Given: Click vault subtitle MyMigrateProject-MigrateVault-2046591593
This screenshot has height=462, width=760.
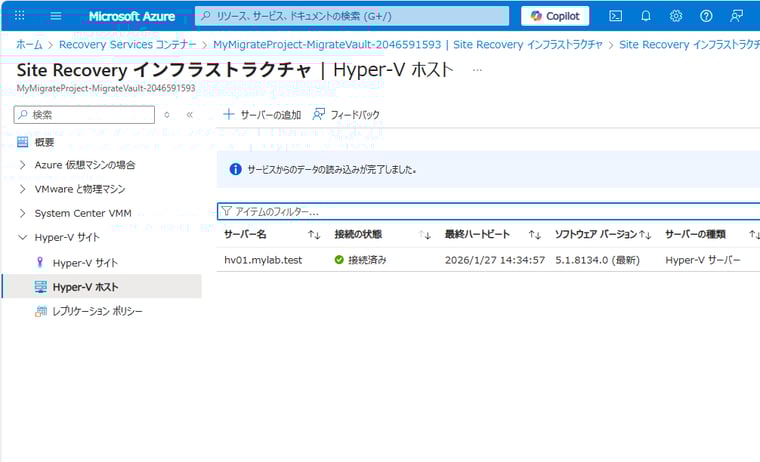Looking at the screenshot, I should pyautogui.click(x=106, y=88).
